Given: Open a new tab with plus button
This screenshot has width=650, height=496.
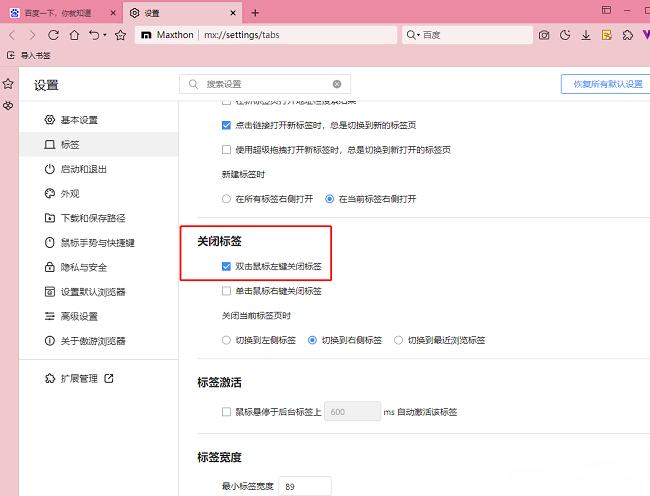Looking at the screenshot, I should (255, 13).
